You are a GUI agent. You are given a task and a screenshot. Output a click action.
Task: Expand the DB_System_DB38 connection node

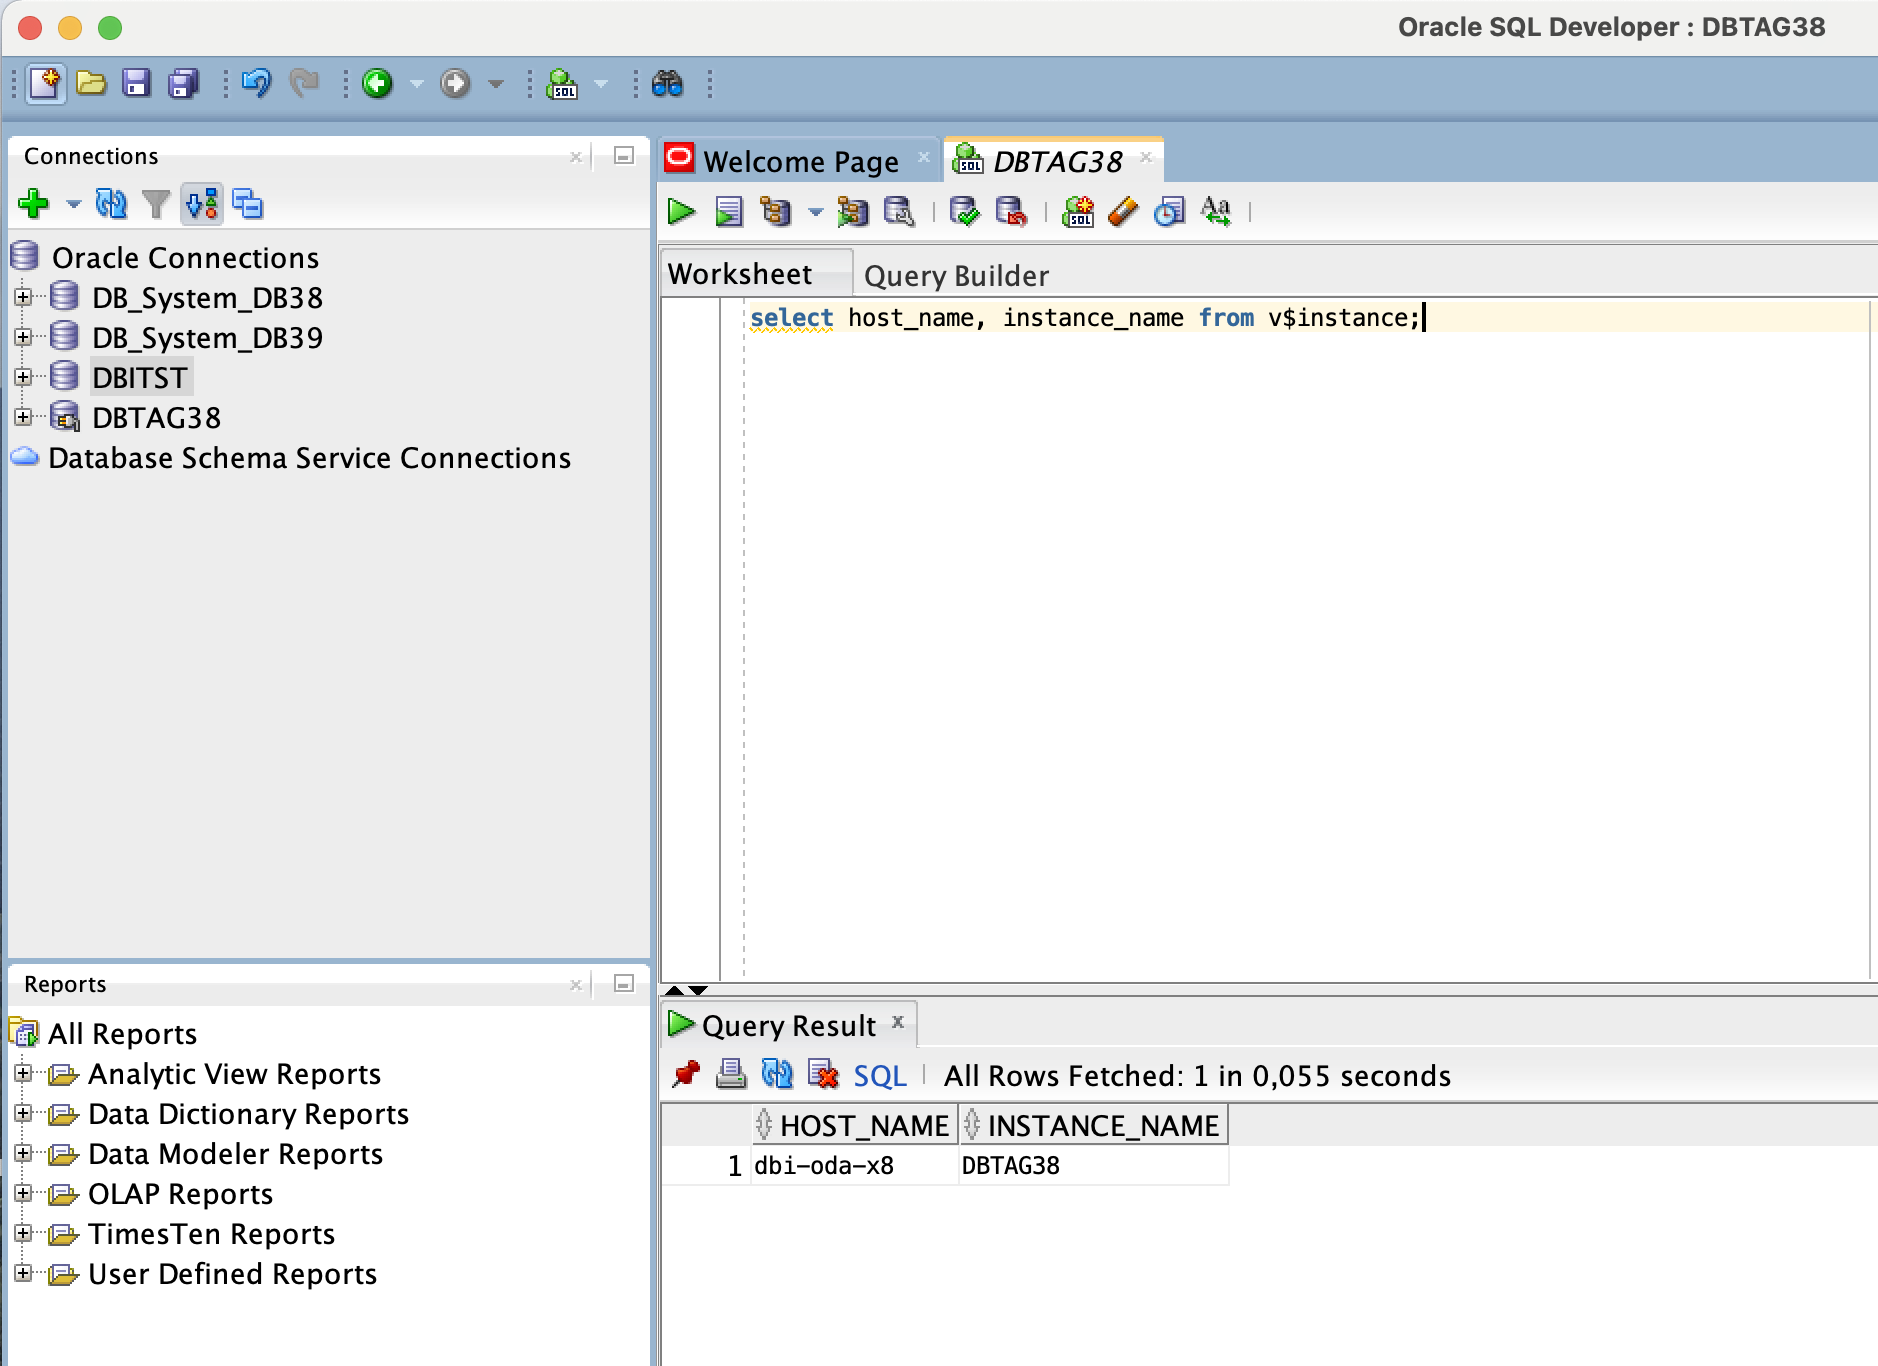(x=24, y=297)
